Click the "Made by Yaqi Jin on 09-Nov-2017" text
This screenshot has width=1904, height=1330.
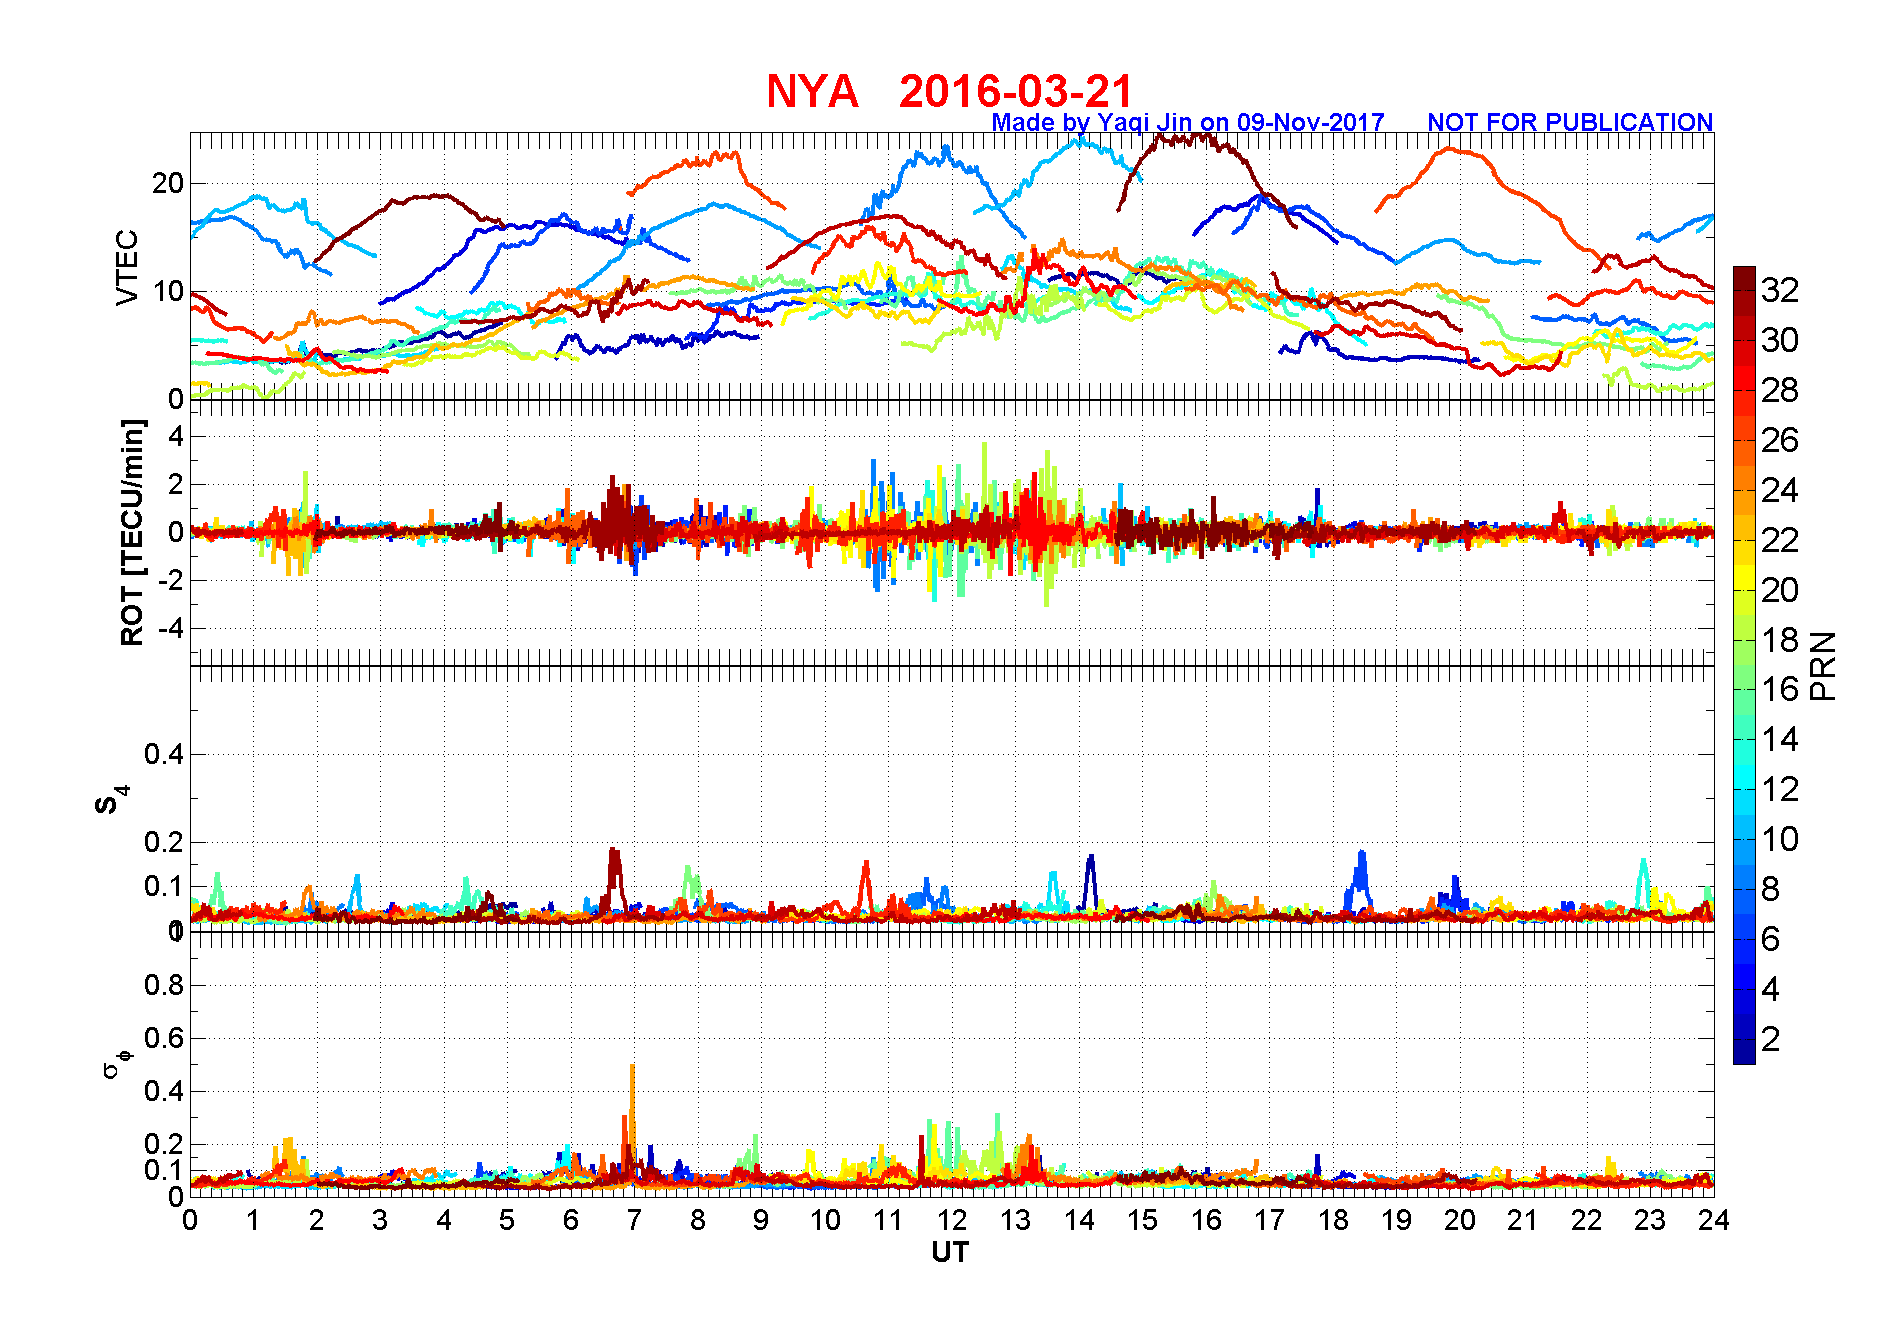click(x=1188, y=122)
